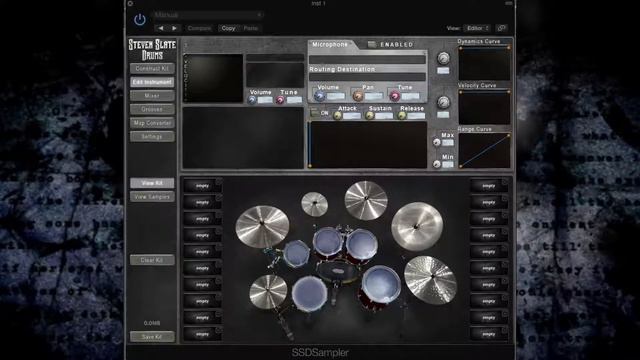Open the Settings page
The height and width of the screenshot is (360, 640).
pyautogui.click(x=152, y=136)
